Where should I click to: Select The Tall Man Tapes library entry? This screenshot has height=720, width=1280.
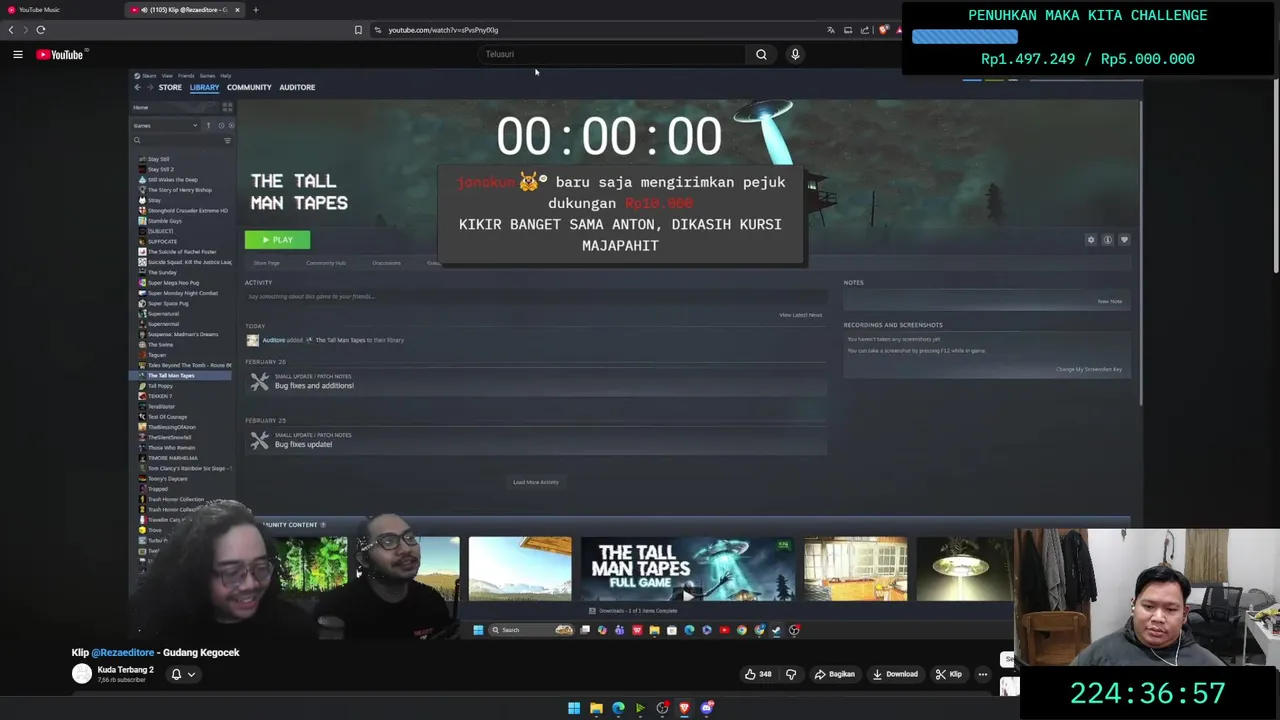click(180, 376)
